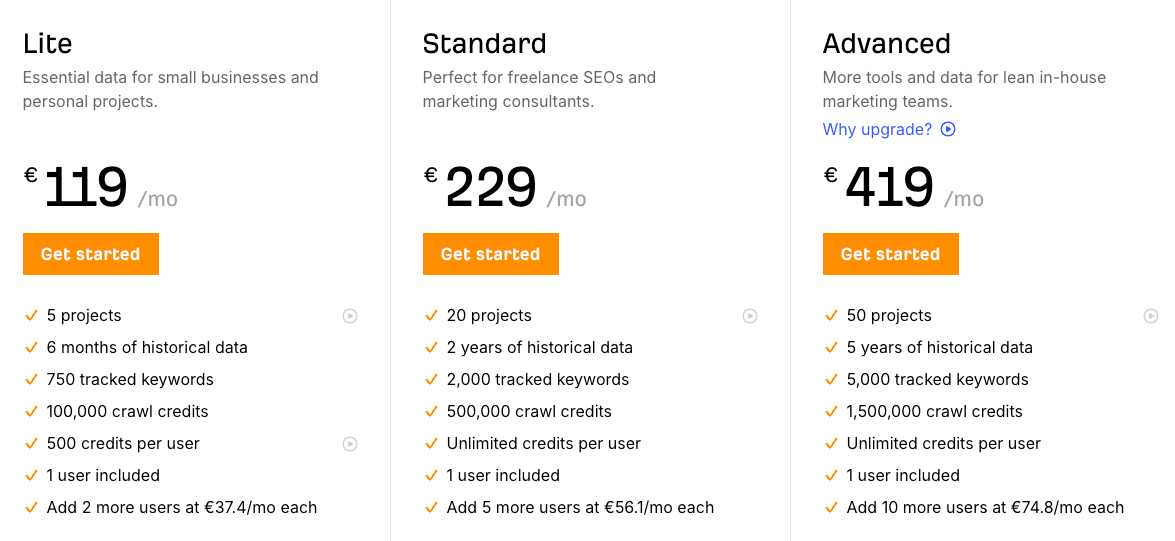Click the play icon after Why upgrade?

point(948,129)
